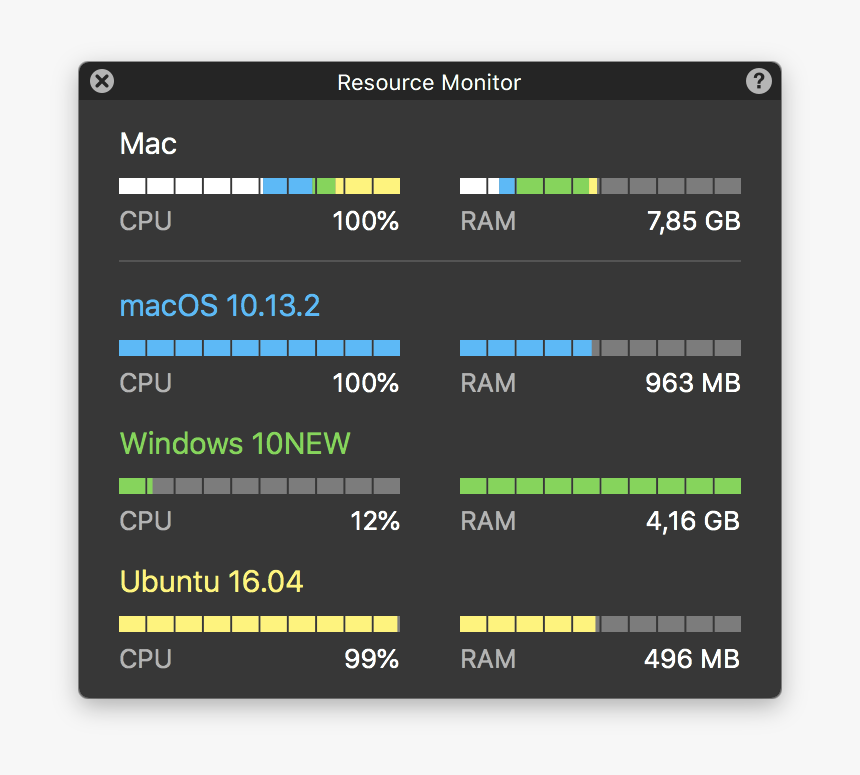Select the macOS 10.13.2 virtual machine name
Viewport: 860px width, 775px height.
tap(219, 306)
